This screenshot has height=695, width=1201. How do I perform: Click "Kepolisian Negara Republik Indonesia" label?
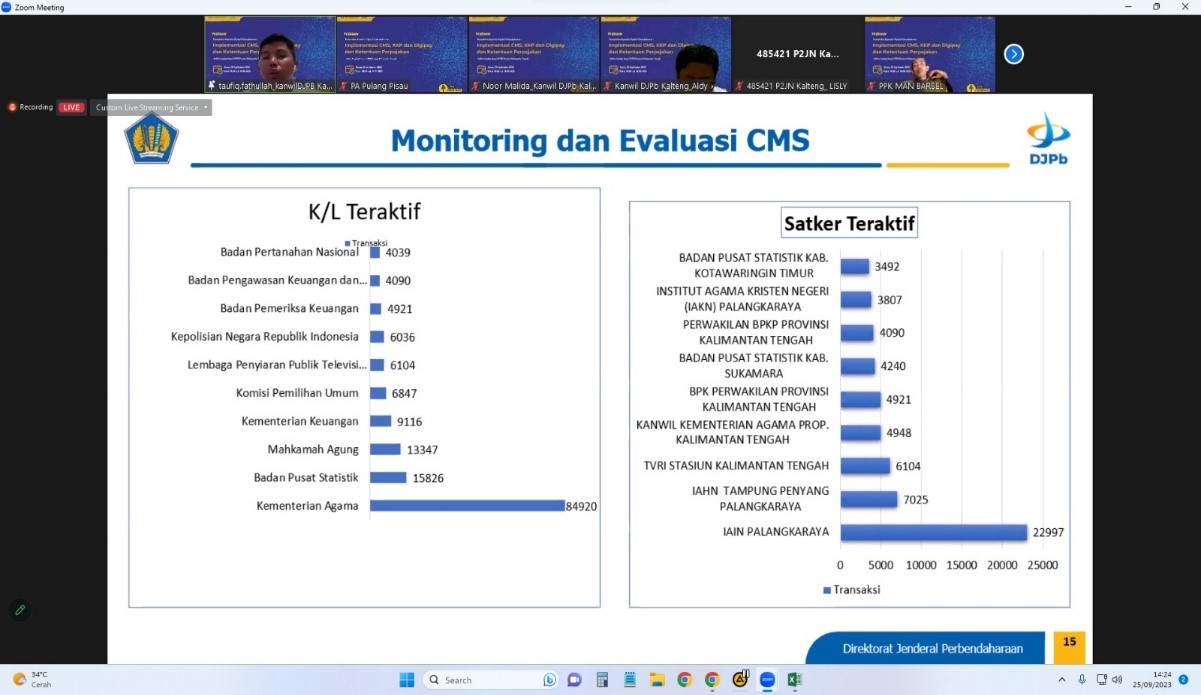pos(265,337)
